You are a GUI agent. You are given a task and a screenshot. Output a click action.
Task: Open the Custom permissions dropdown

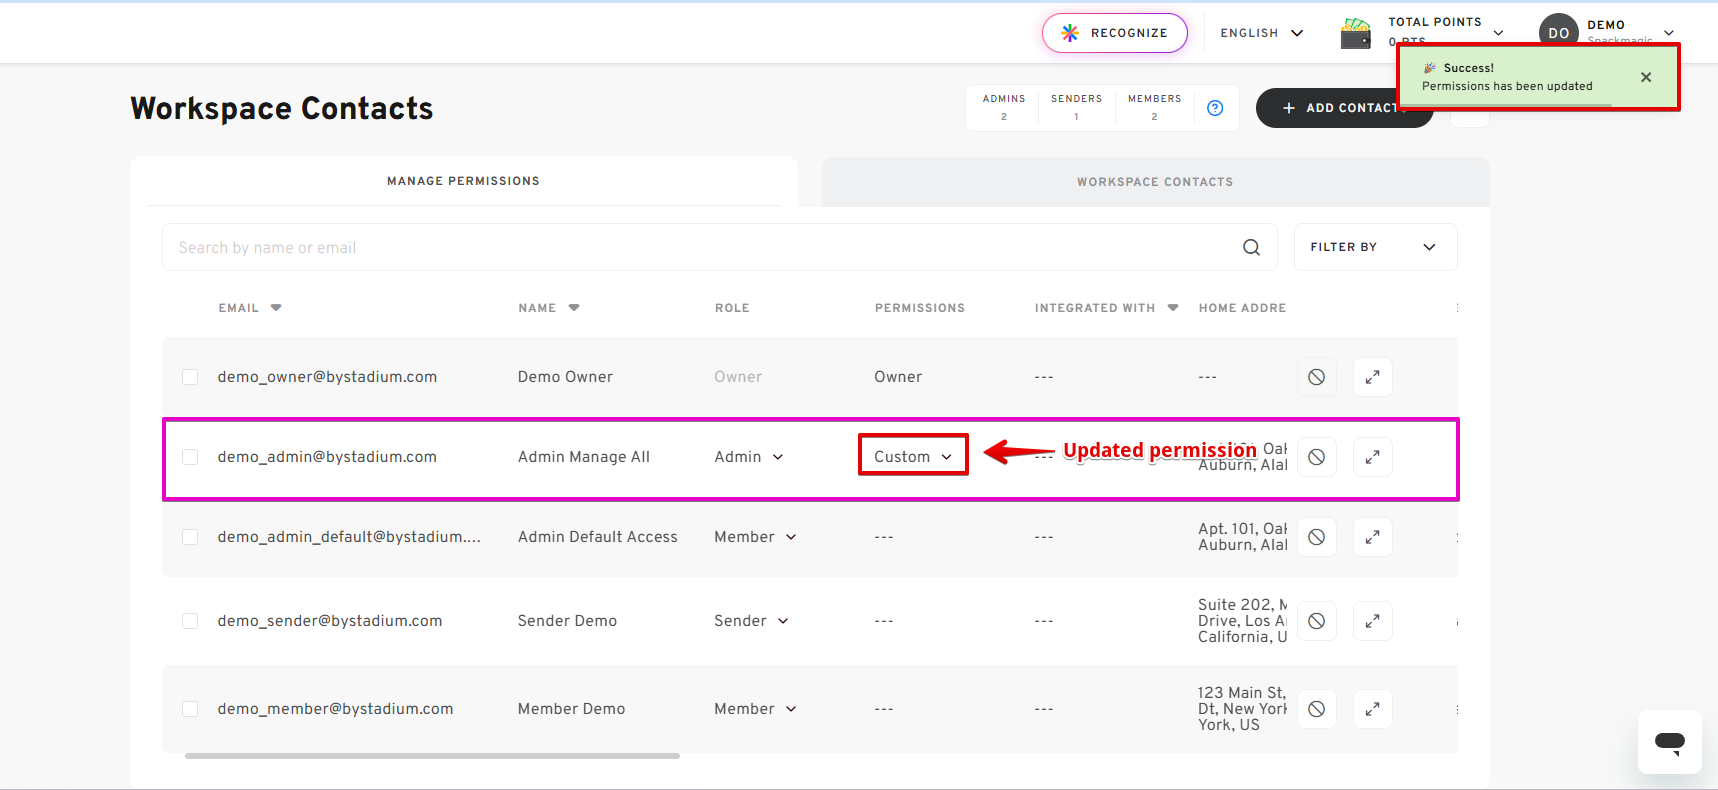[x=912, y=457]
